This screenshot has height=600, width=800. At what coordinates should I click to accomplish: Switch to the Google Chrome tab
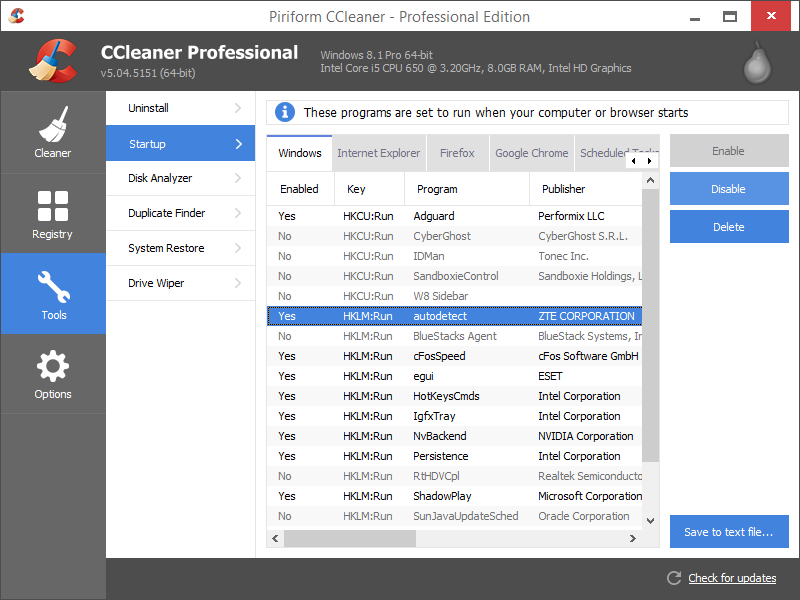(x=531, y=153)
